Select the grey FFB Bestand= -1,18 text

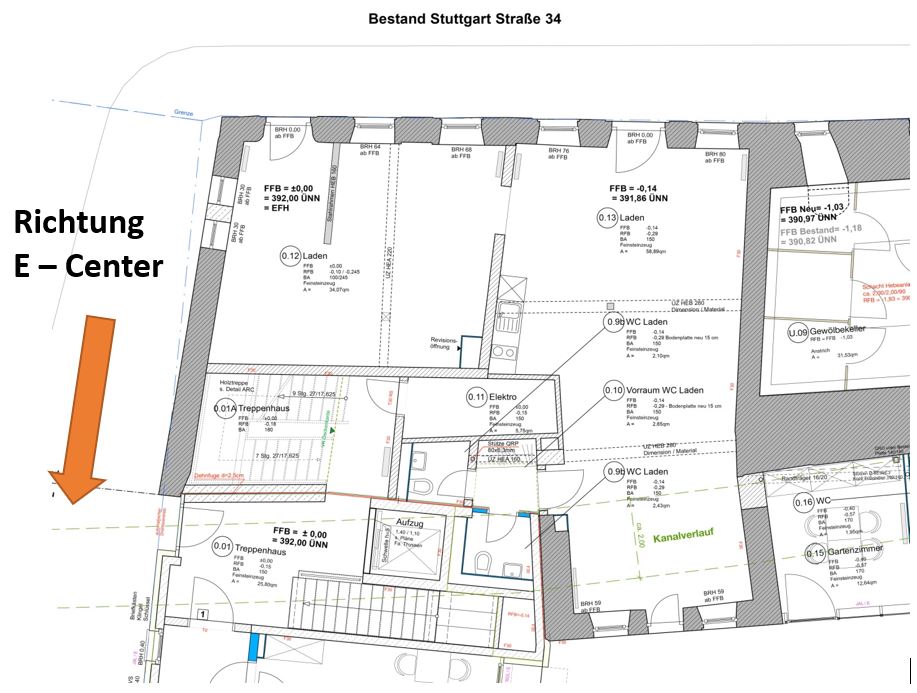[x=824, y=235]
